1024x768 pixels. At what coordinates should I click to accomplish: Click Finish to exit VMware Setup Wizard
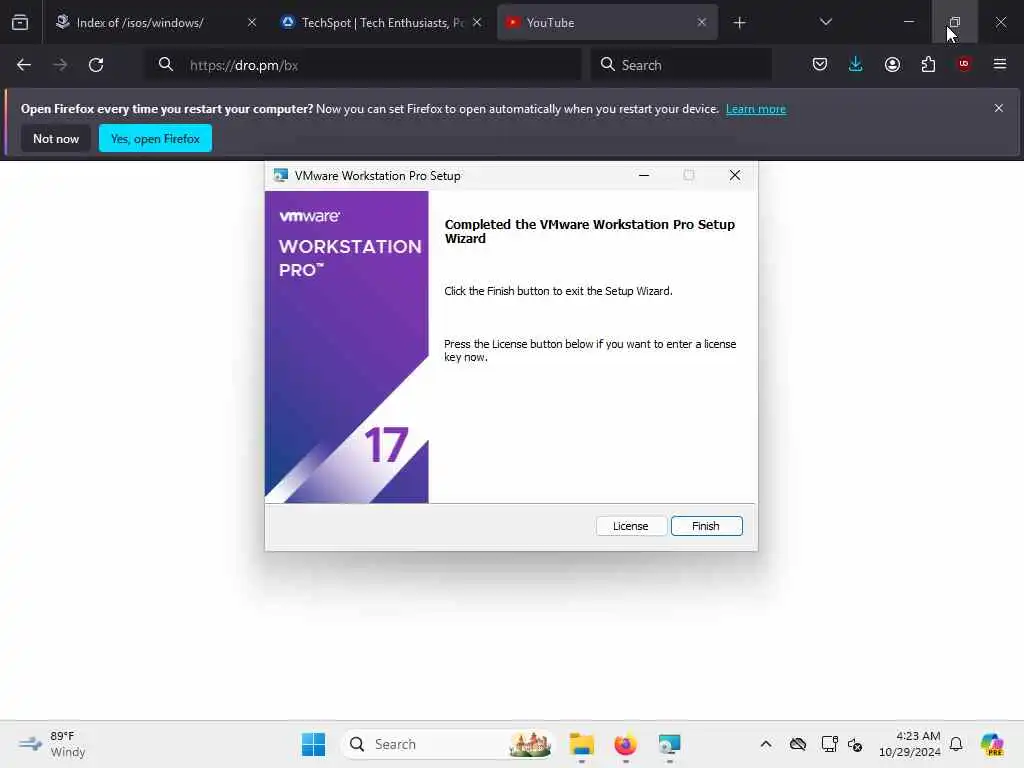pos(706,526)
